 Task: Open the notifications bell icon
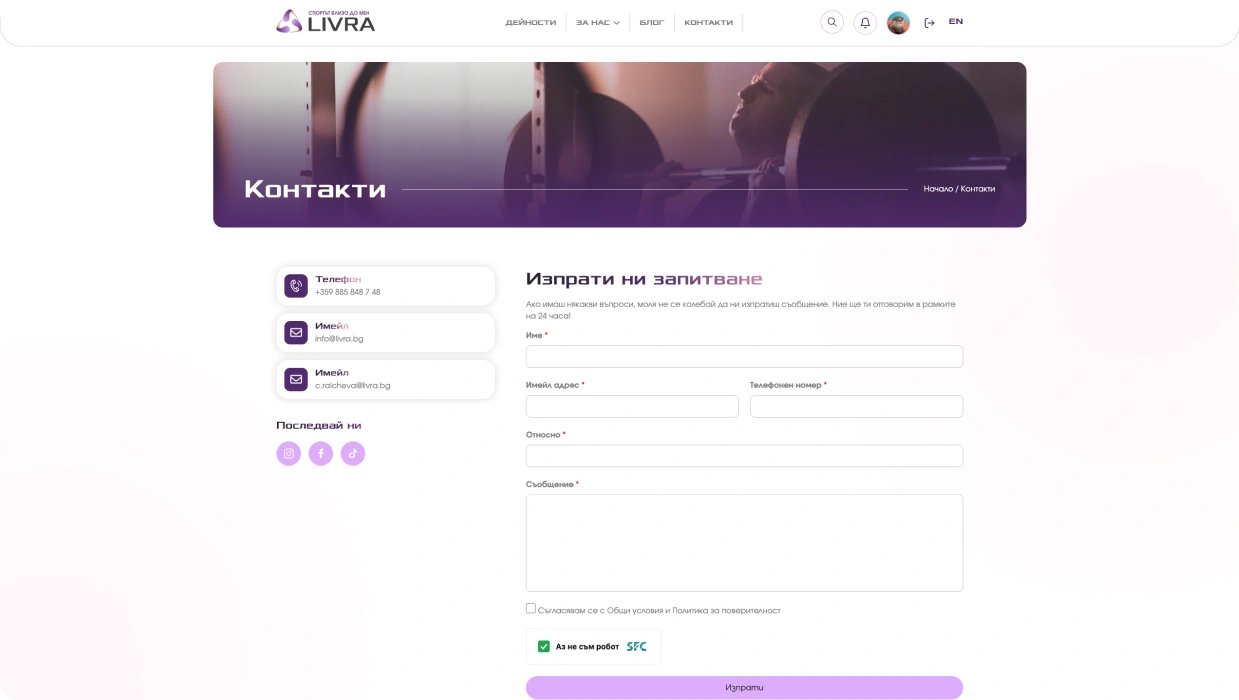point(865,22)
